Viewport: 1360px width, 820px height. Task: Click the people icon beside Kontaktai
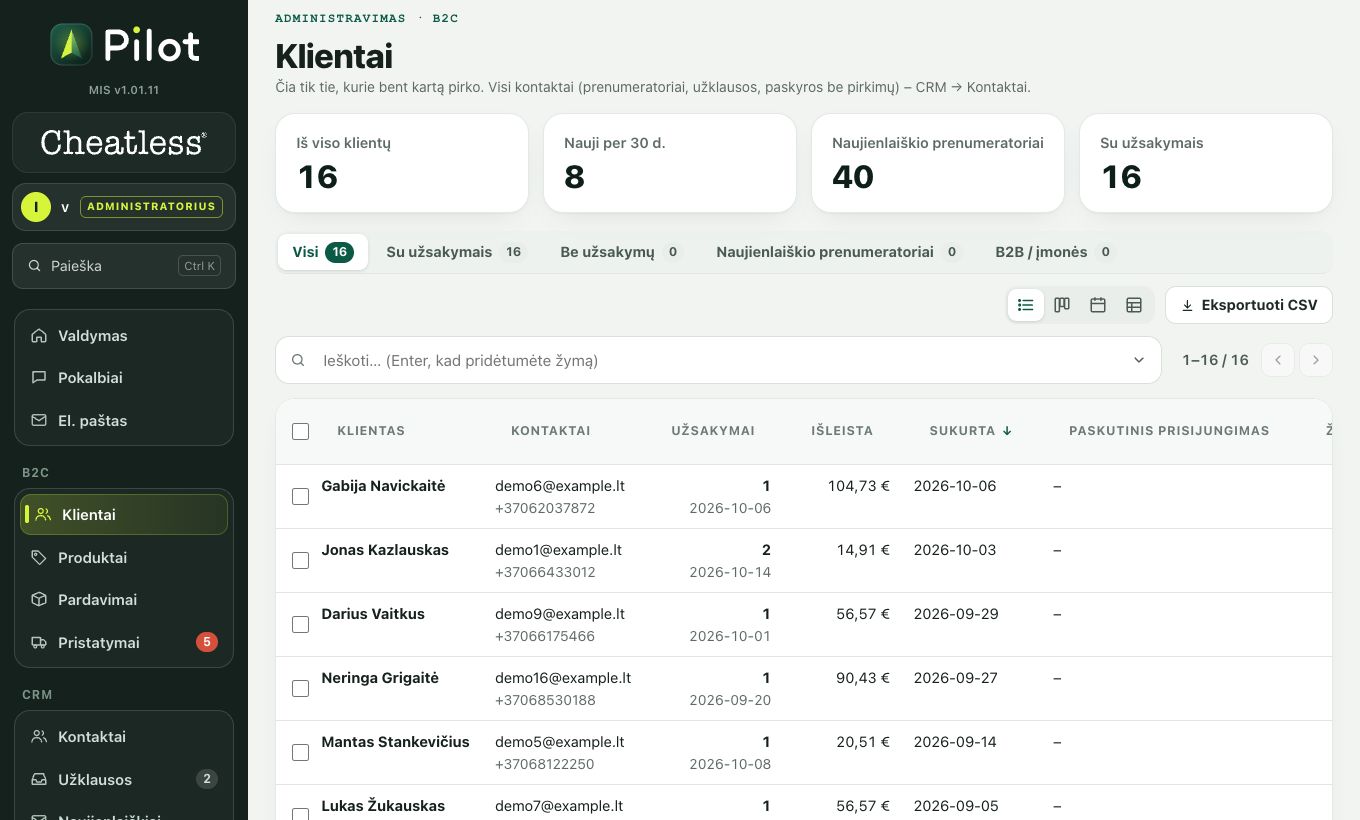pos(39,737)
